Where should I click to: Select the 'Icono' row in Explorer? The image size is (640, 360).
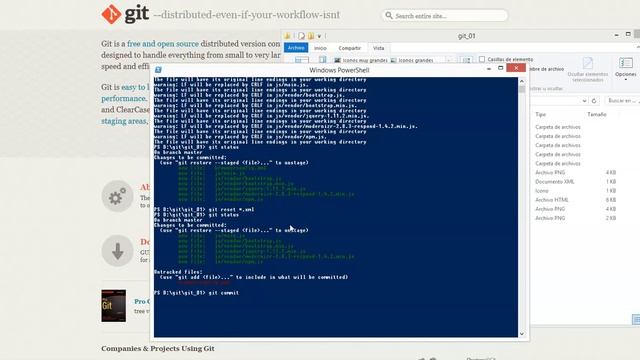click(x=576, y=191)
